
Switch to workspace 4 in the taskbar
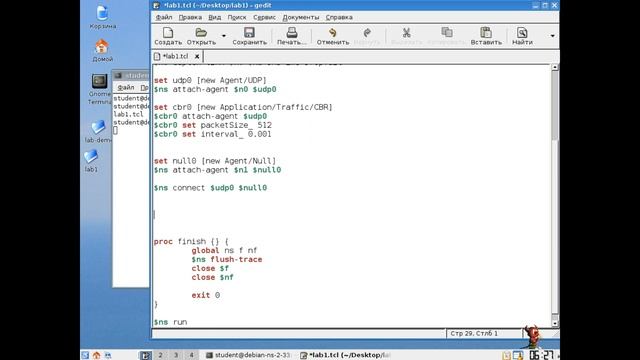(x=191, y=355)
